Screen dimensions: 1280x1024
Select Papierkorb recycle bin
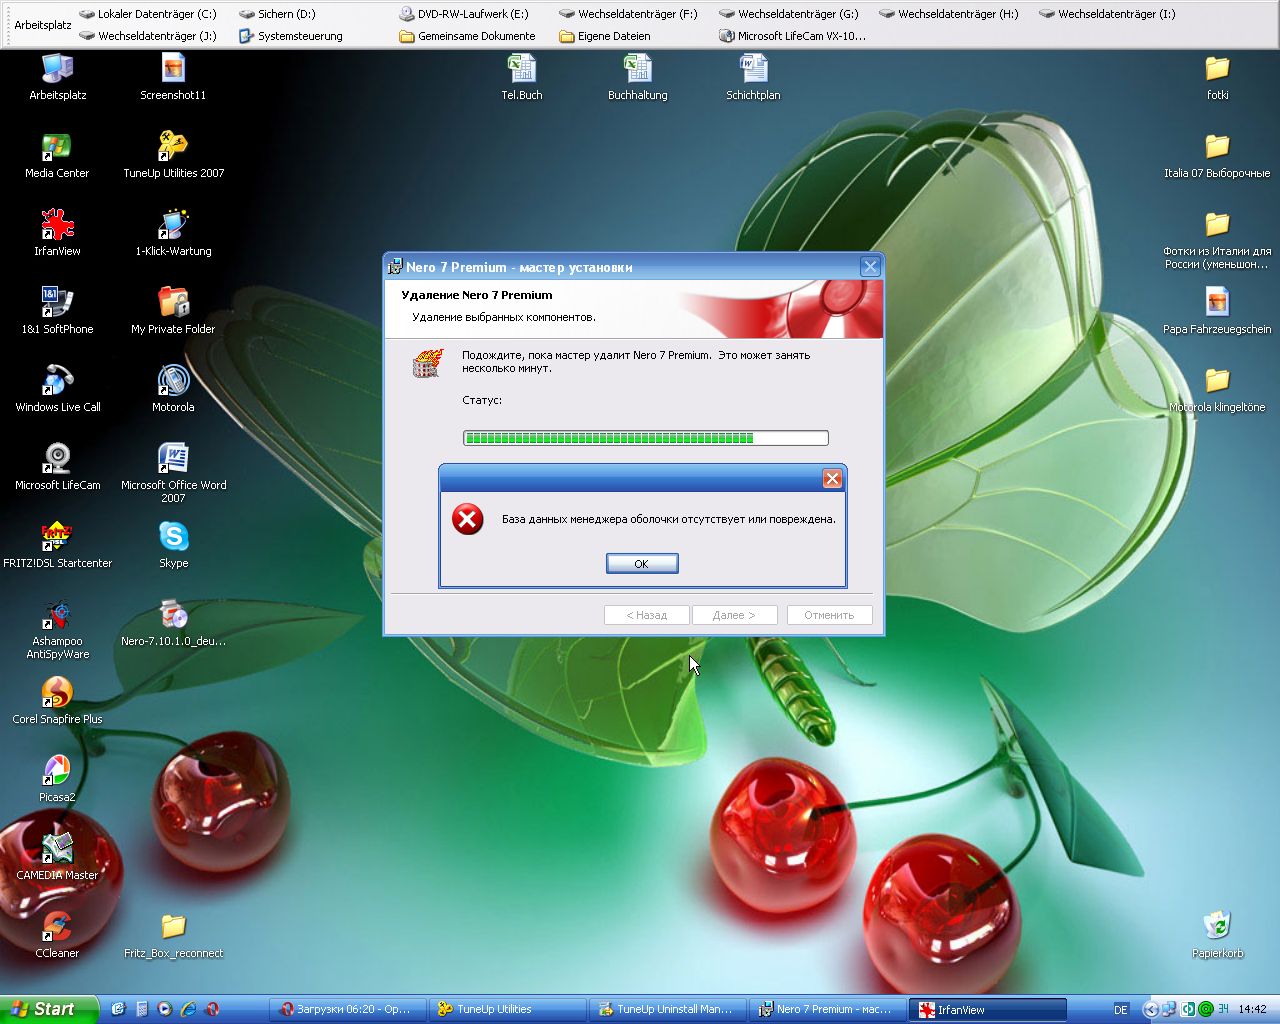coord(1217,935)
